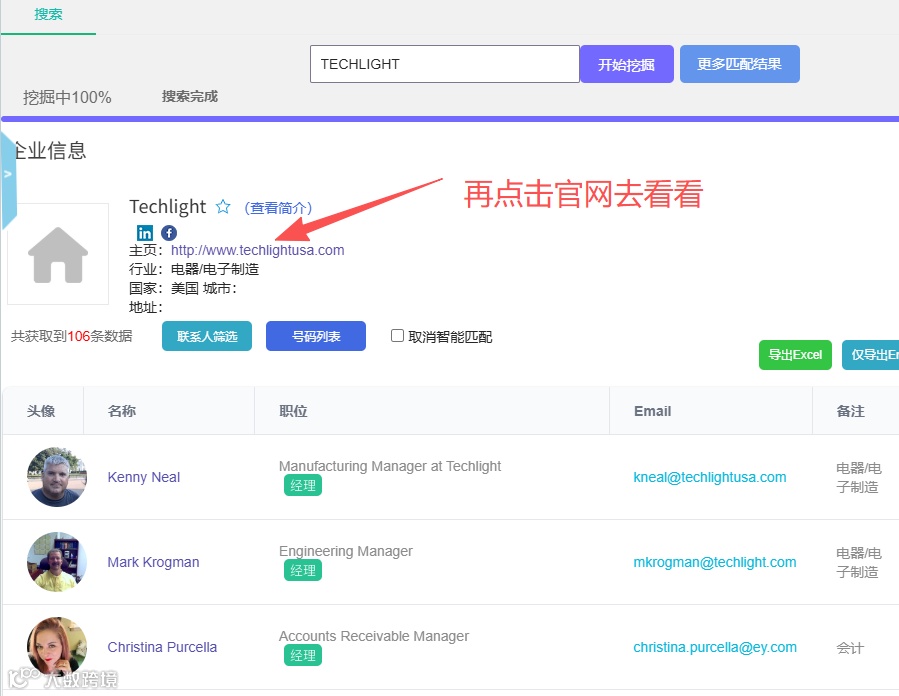Click 经理 tag under Engineering Manager
This screenshot has height=696, width=899.
tap(303, 570)
